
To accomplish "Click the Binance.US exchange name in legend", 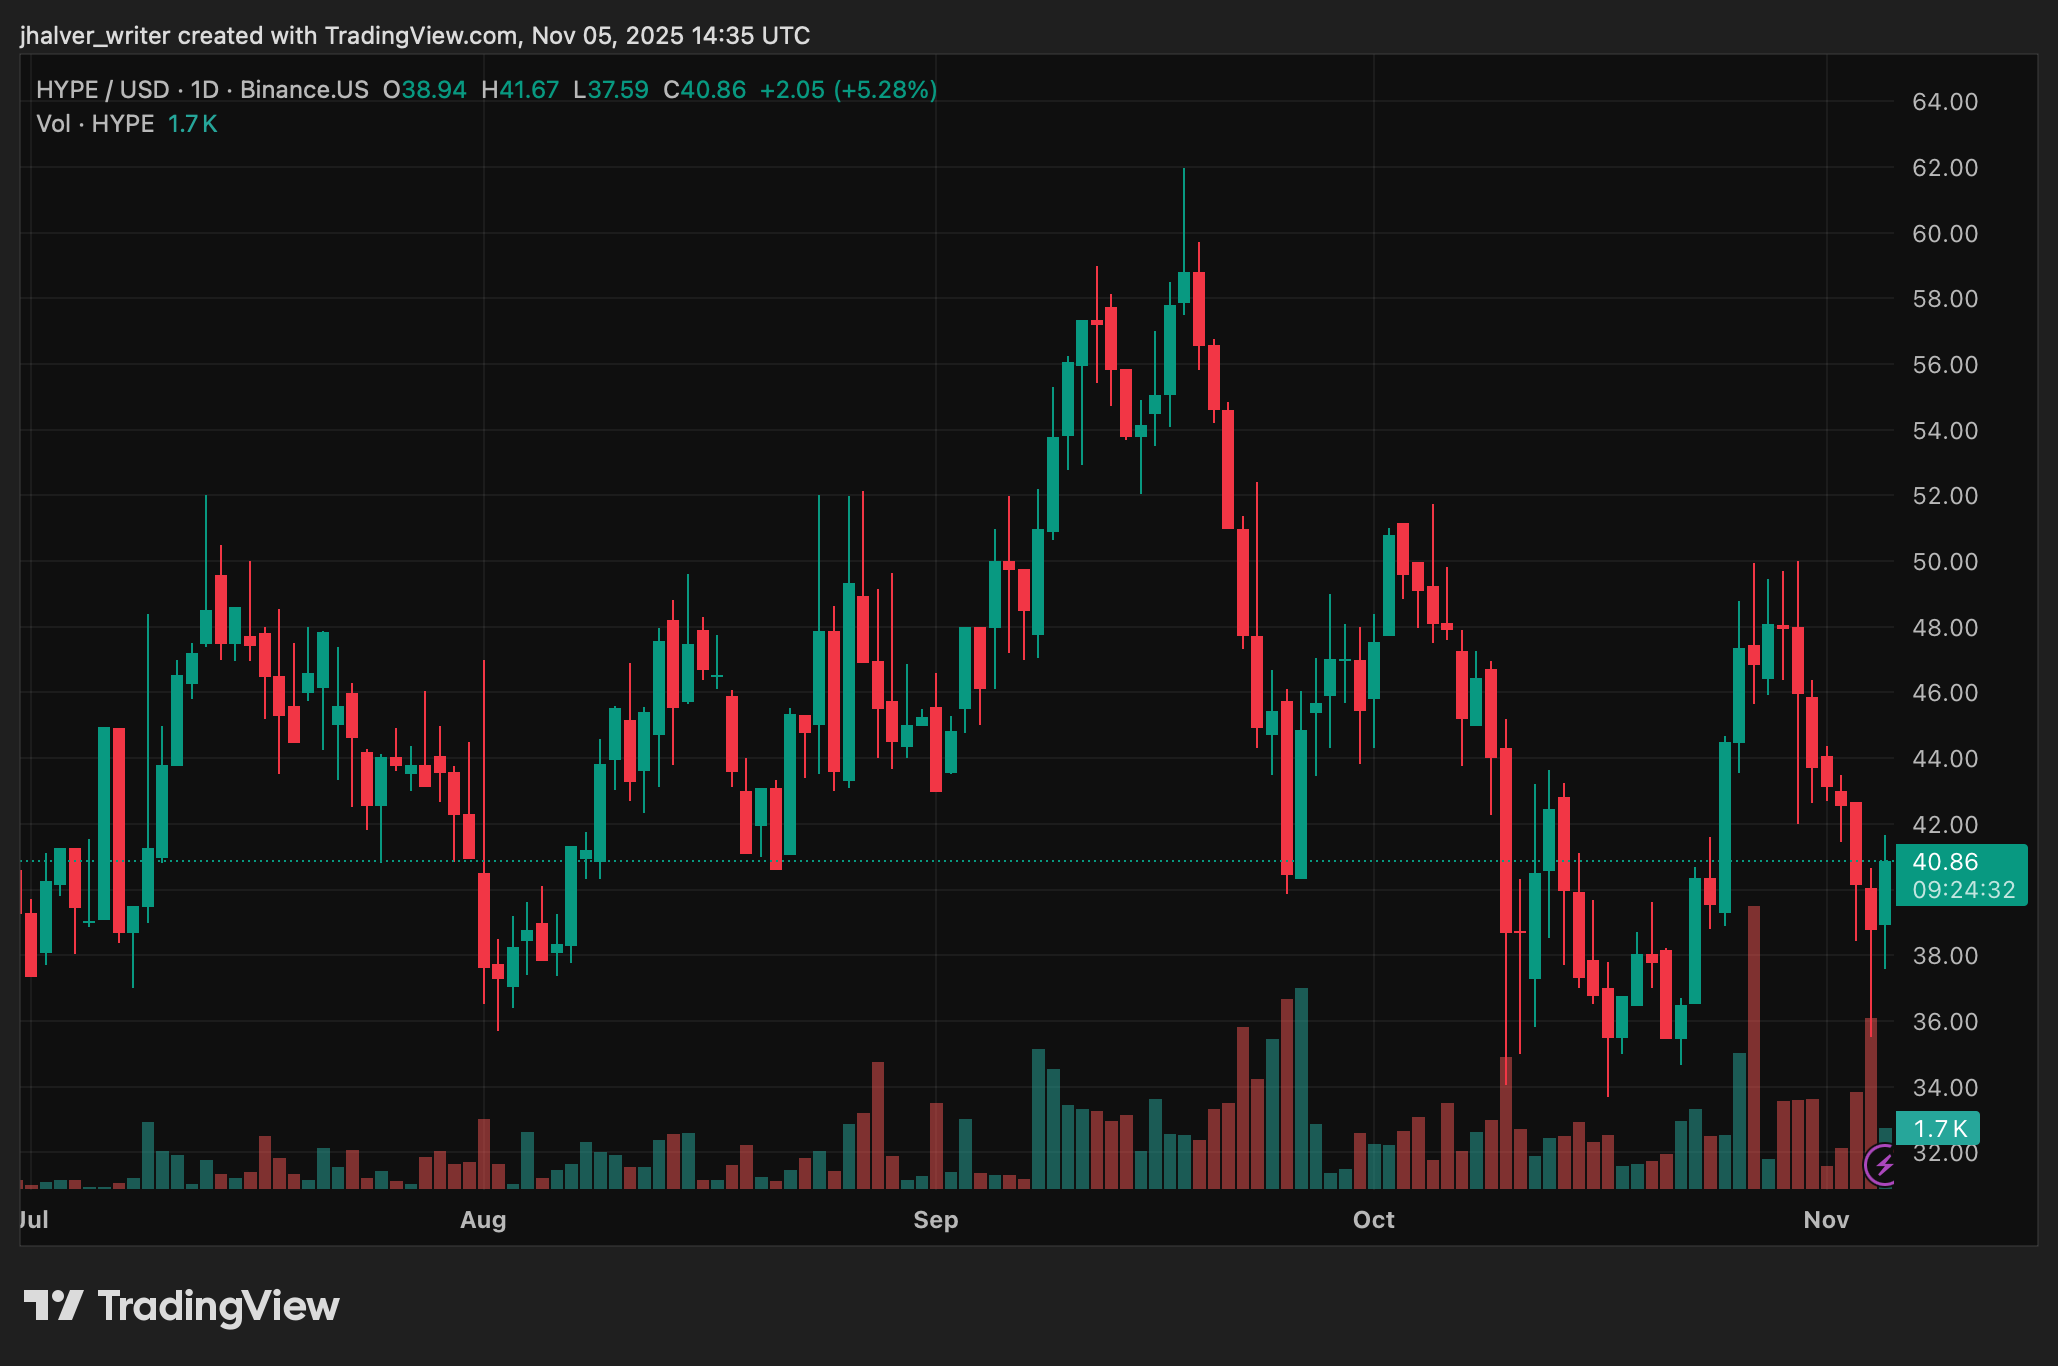I will tap(304, 90).
